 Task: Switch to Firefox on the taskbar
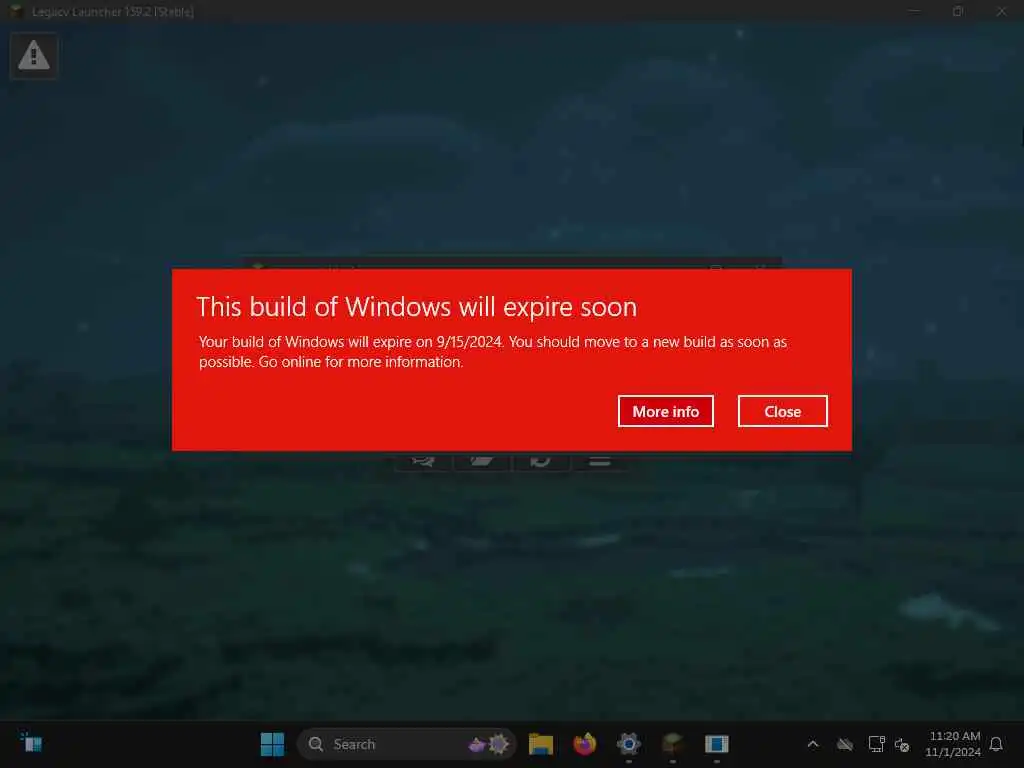pyautogui.click(x=584, y=744)
